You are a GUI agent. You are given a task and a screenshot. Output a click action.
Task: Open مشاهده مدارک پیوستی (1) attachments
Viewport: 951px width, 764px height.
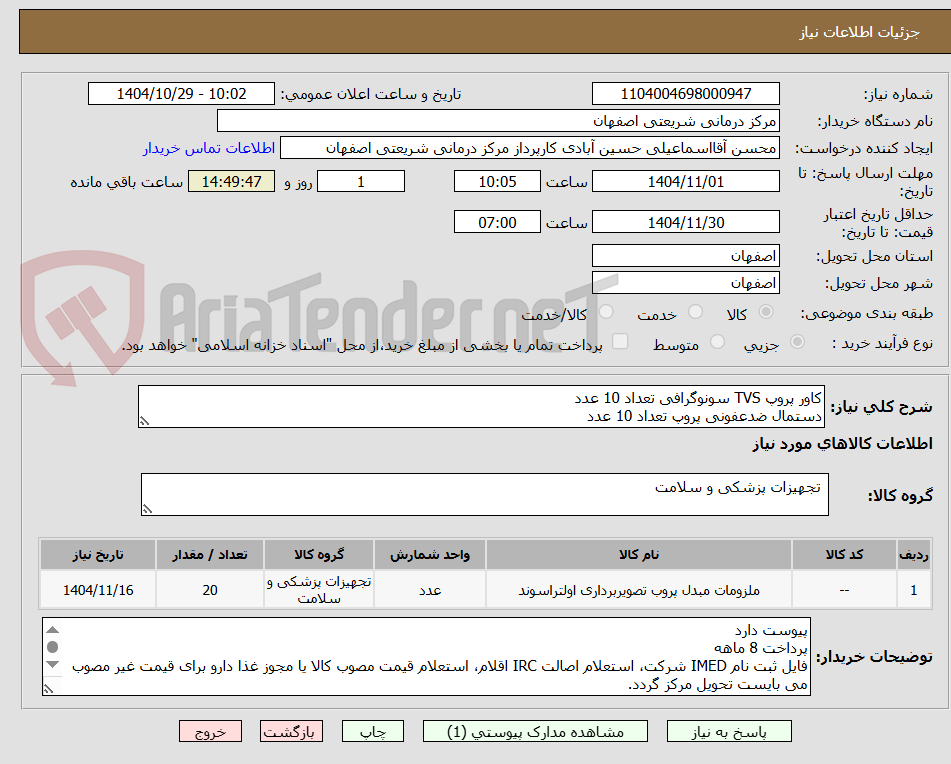(536, 731)
